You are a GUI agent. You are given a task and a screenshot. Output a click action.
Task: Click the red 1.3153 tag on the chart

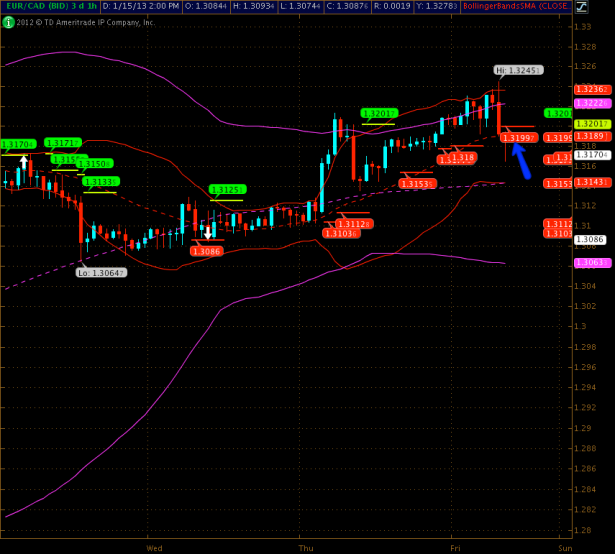[415, 183]
